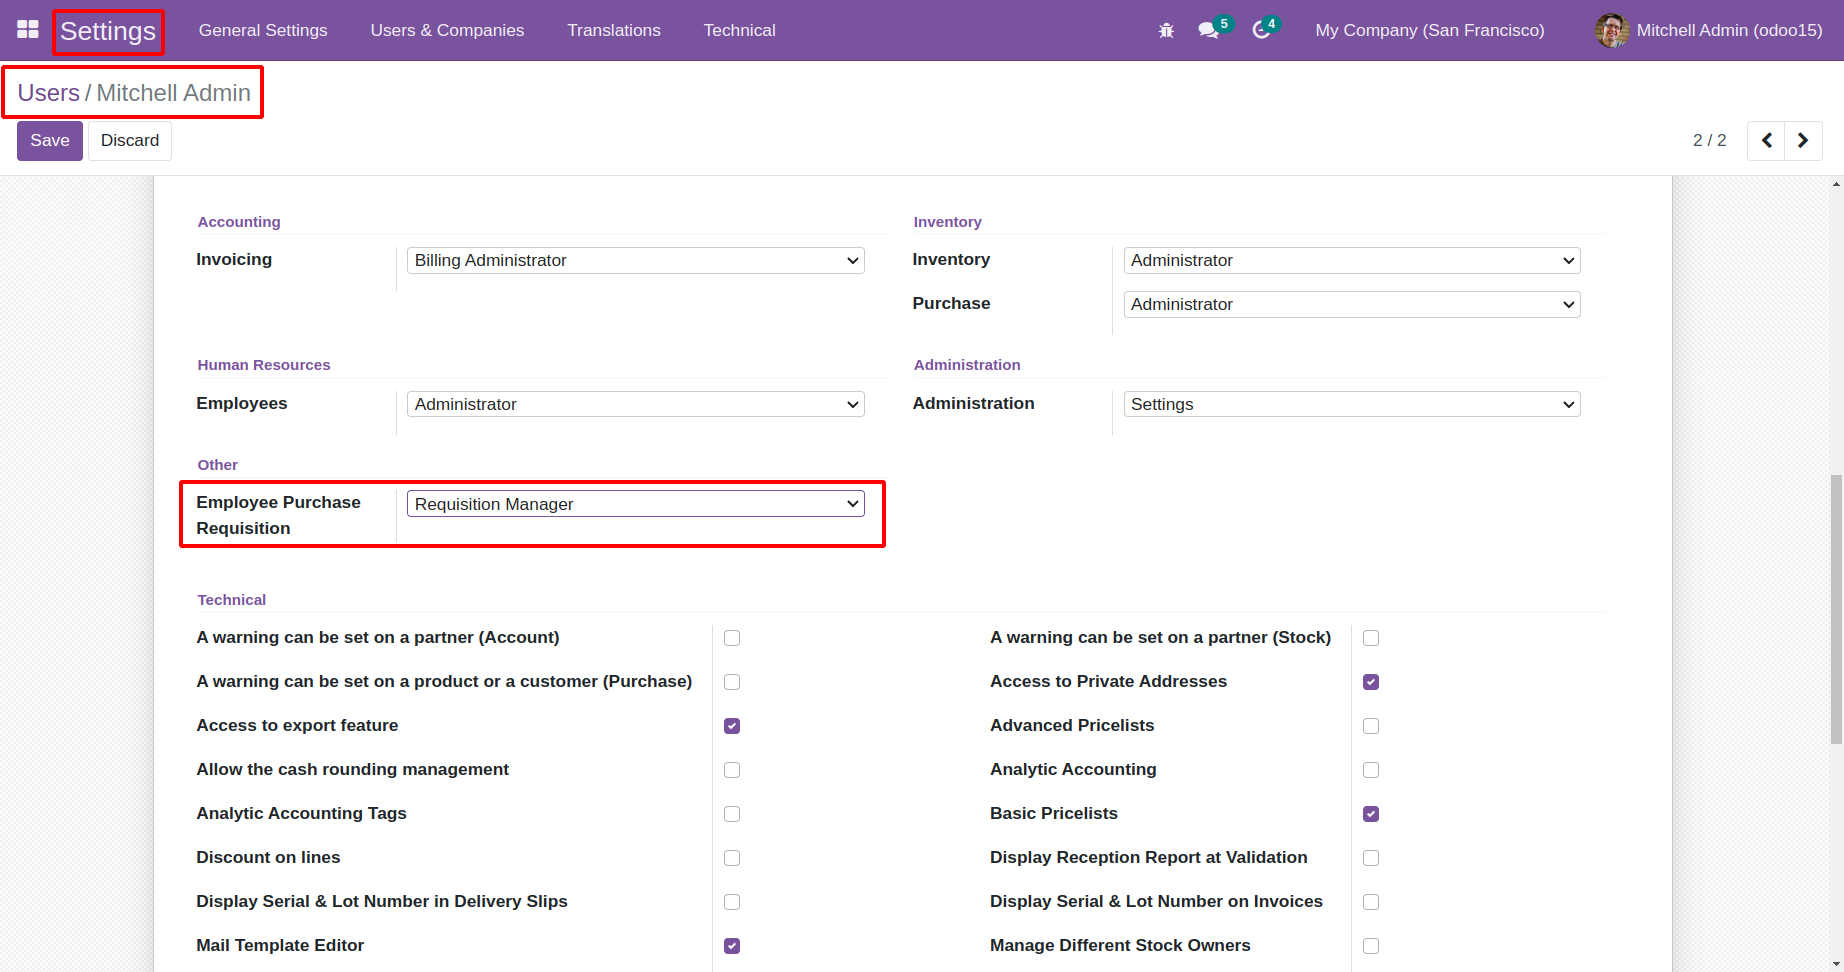
Task: Enable Manage Different Stock Owners checkbox
Action: coord(1371,946)
